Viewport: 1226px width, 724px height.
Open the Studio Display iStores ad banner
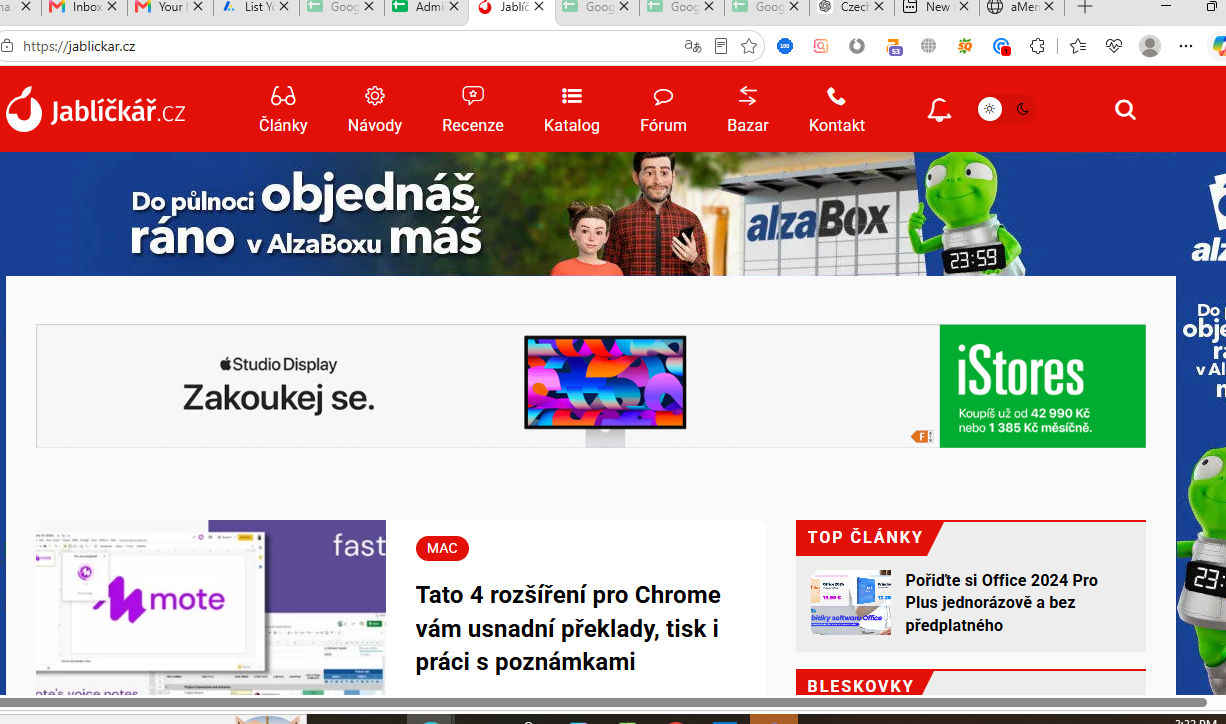click(591, 386)
